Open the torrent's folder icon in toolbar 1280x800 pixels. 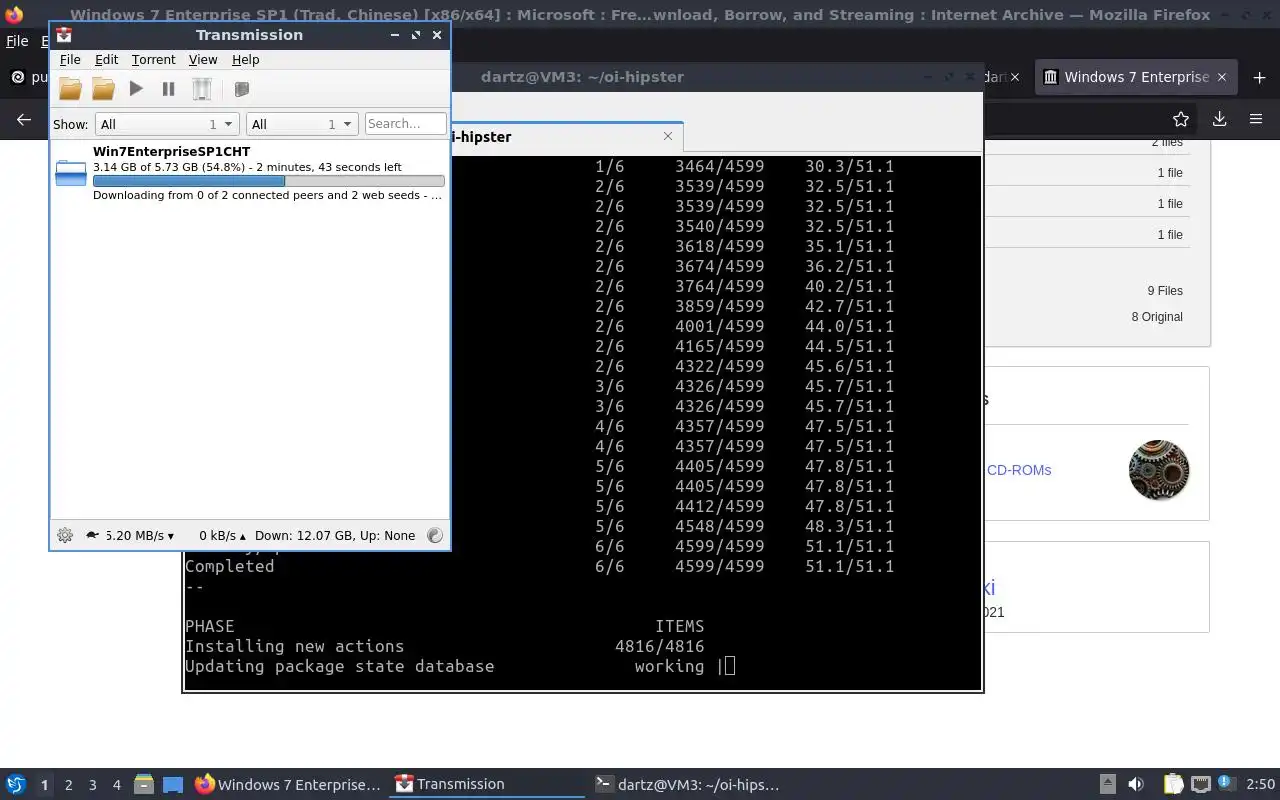tap(103, 89)
